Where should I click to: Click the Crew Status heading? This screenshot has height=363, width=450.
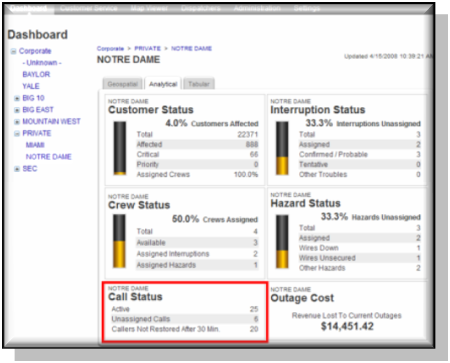pos(139,205)
